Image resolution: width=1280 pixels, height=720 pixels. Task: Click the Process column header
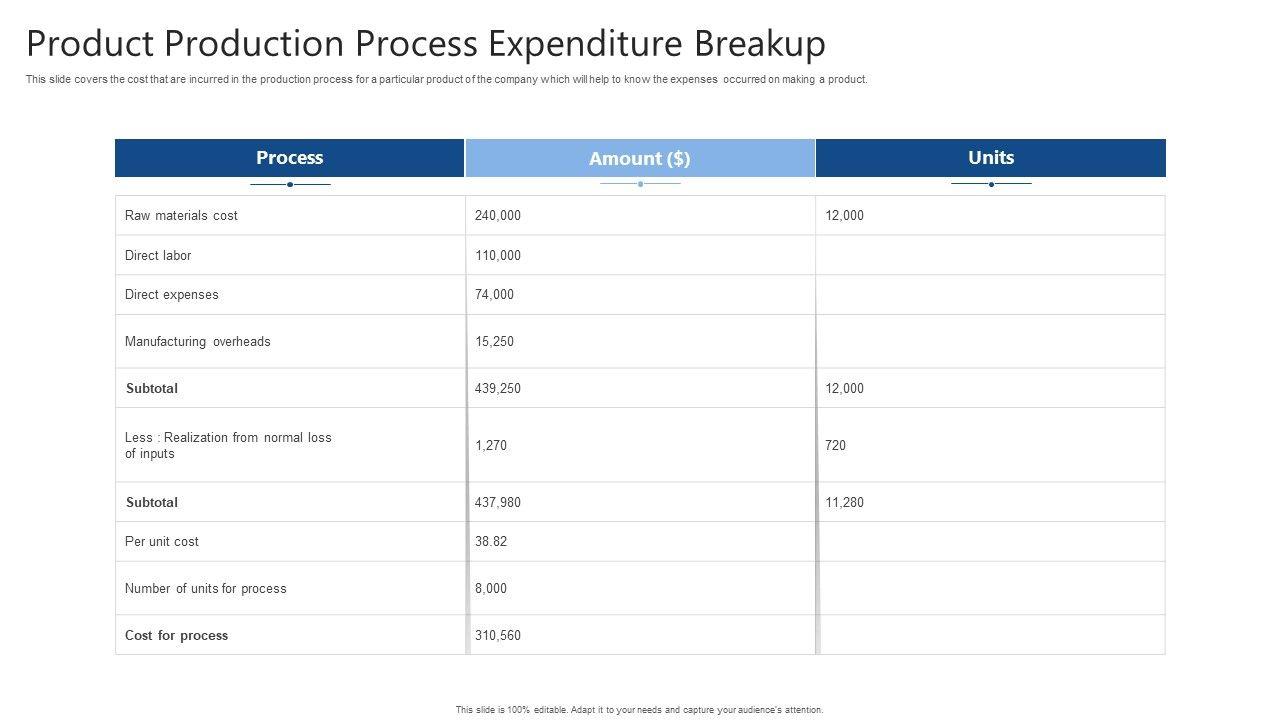[290, 158]
